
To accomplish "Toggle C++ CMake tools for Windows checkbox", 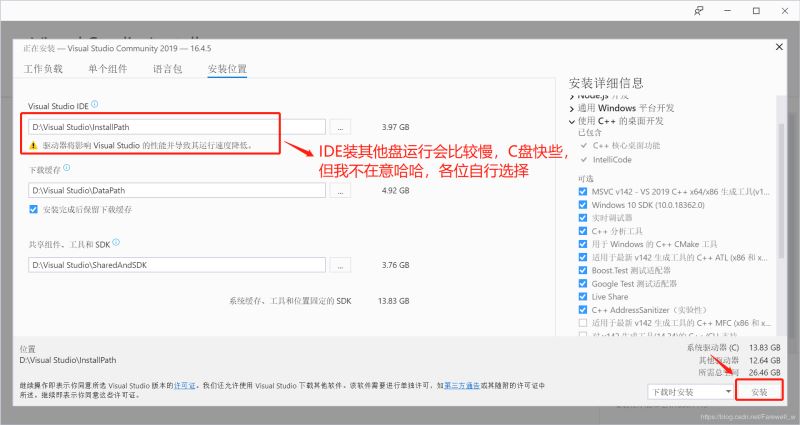I will tap(583, 244).
